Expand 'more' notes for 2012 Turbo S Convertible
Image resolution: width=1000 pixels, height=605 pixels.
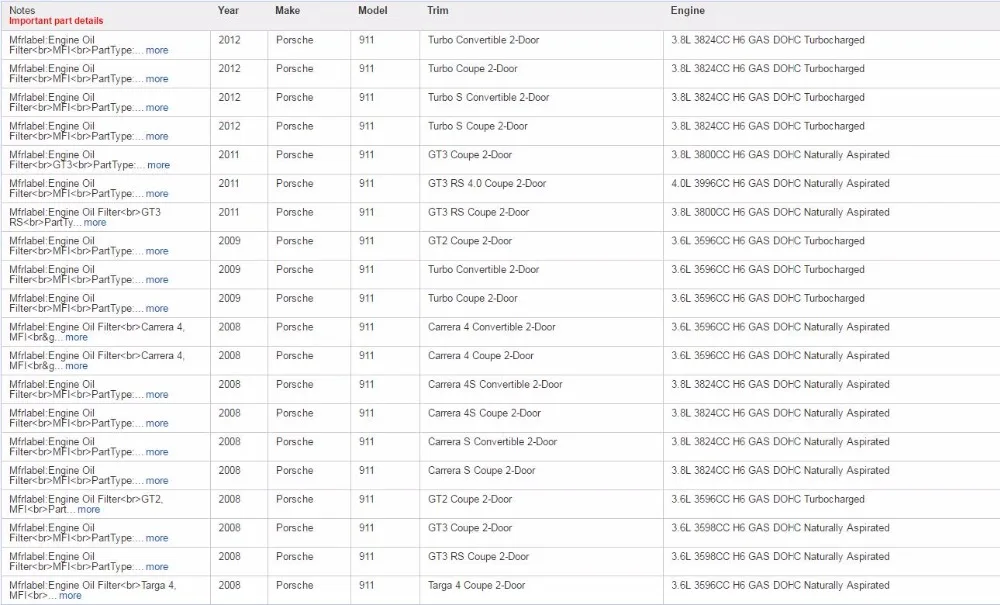click(x=157, y=108)
